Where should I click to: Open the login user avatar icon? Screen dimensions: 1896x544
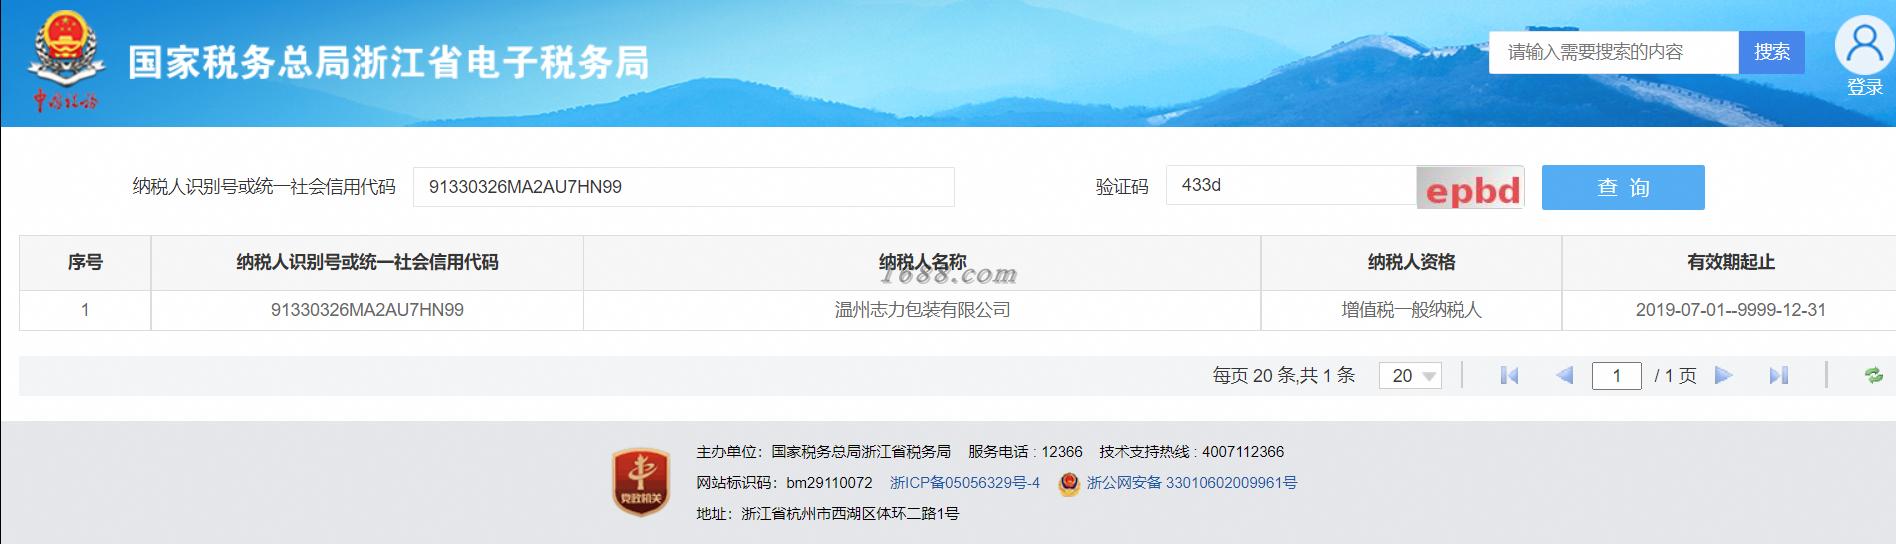coord(1864,47)
